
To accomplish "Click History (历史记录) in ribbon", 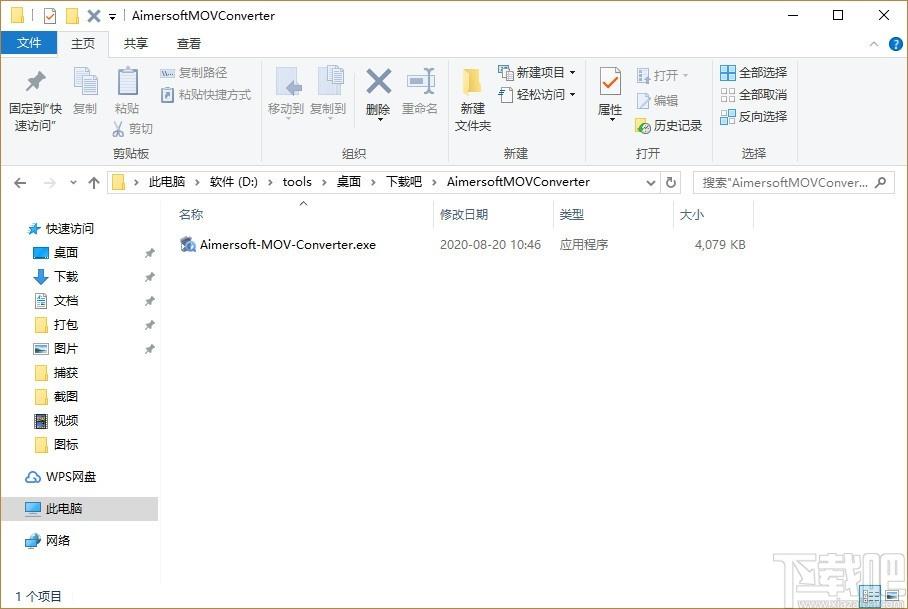I will 669,126.
